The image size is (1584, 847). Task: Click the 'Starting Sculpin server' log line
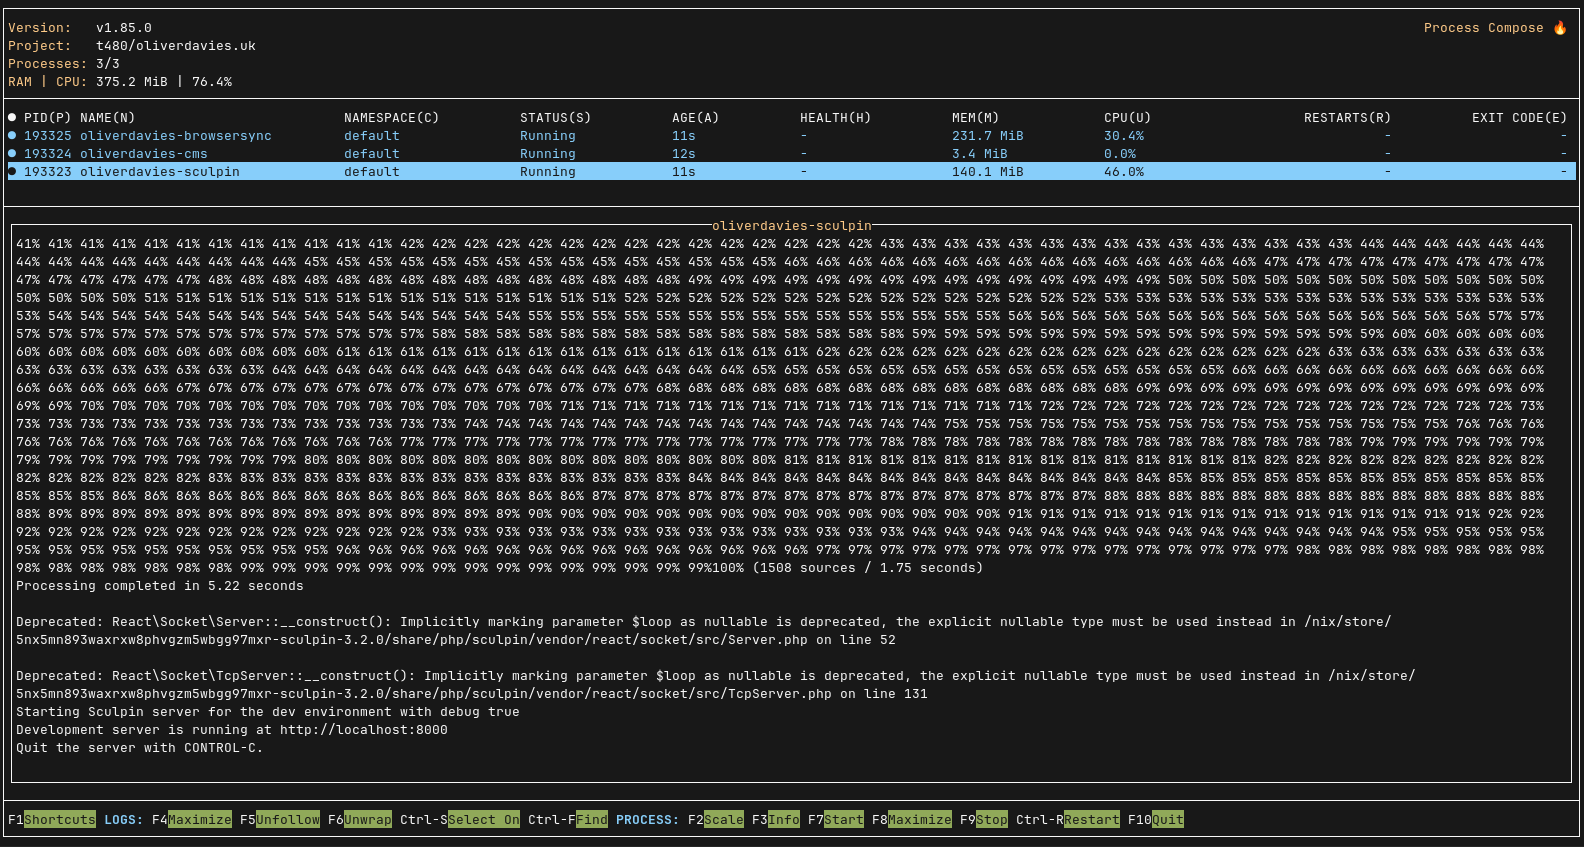click(268, 712)
